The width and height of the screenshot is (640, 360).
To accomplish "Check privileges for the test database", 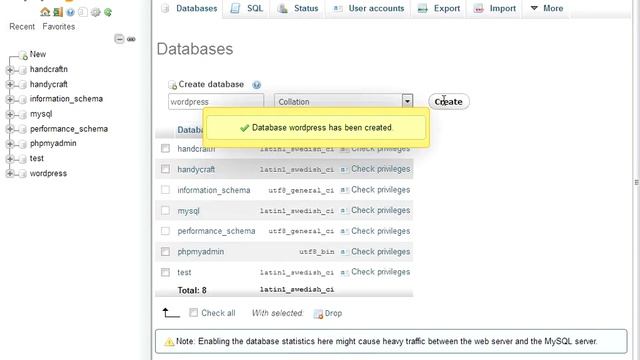I will (x=380, y=272).
